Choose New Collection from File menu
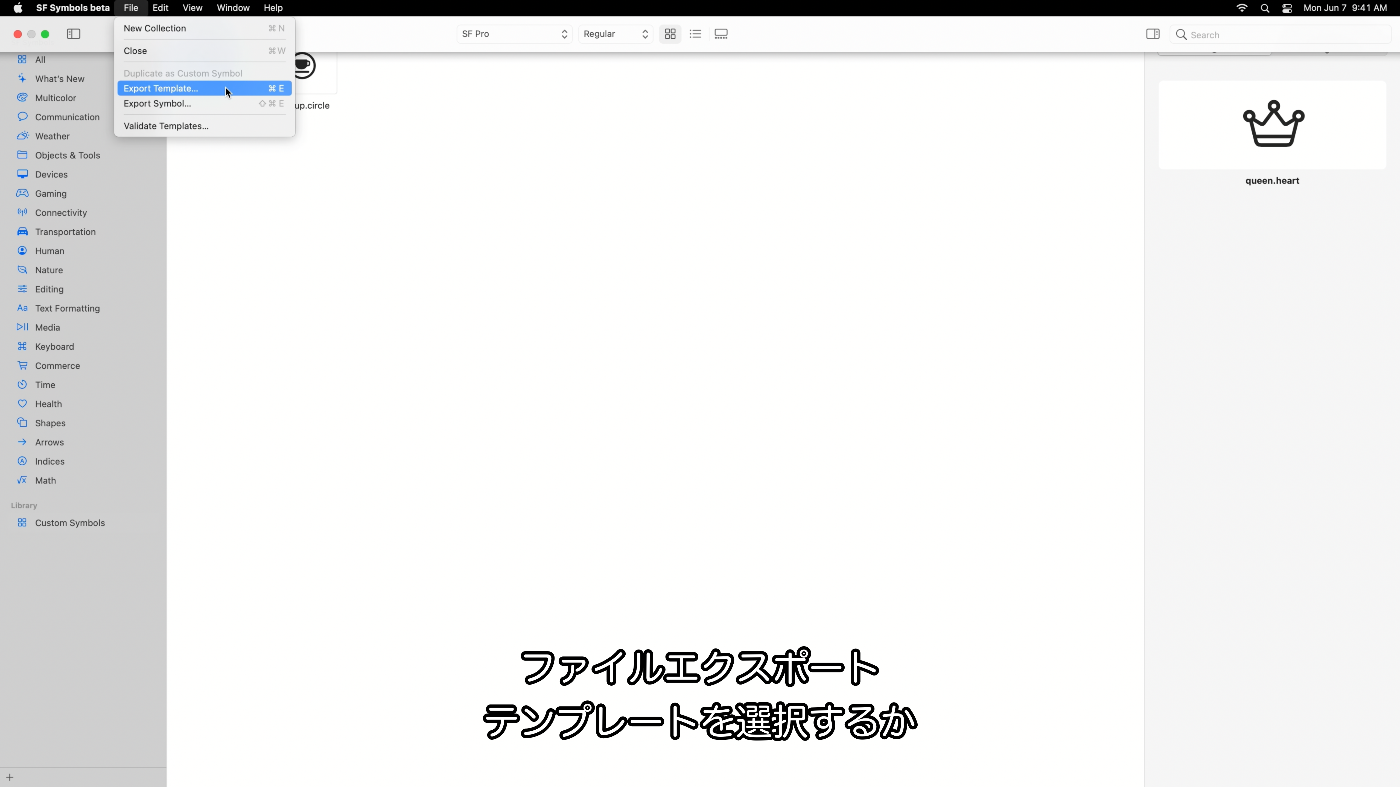The width and height of the screenshot is (1400, 787). click(x=204, y=28)
